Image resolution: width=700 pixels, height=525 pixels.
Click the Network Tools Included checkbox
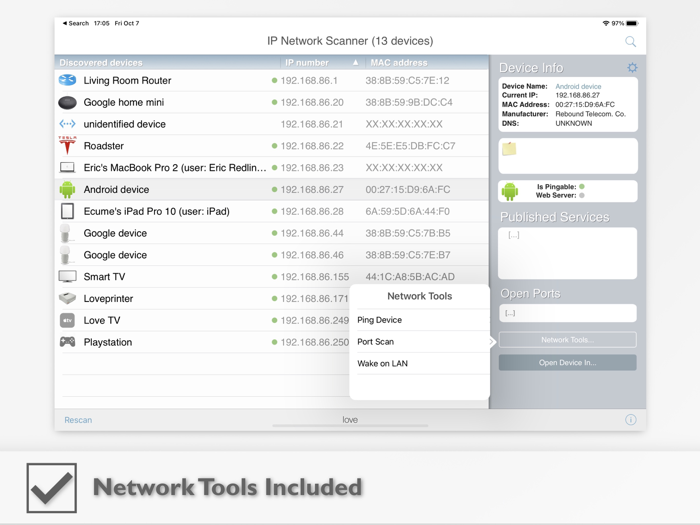point(51,488)
